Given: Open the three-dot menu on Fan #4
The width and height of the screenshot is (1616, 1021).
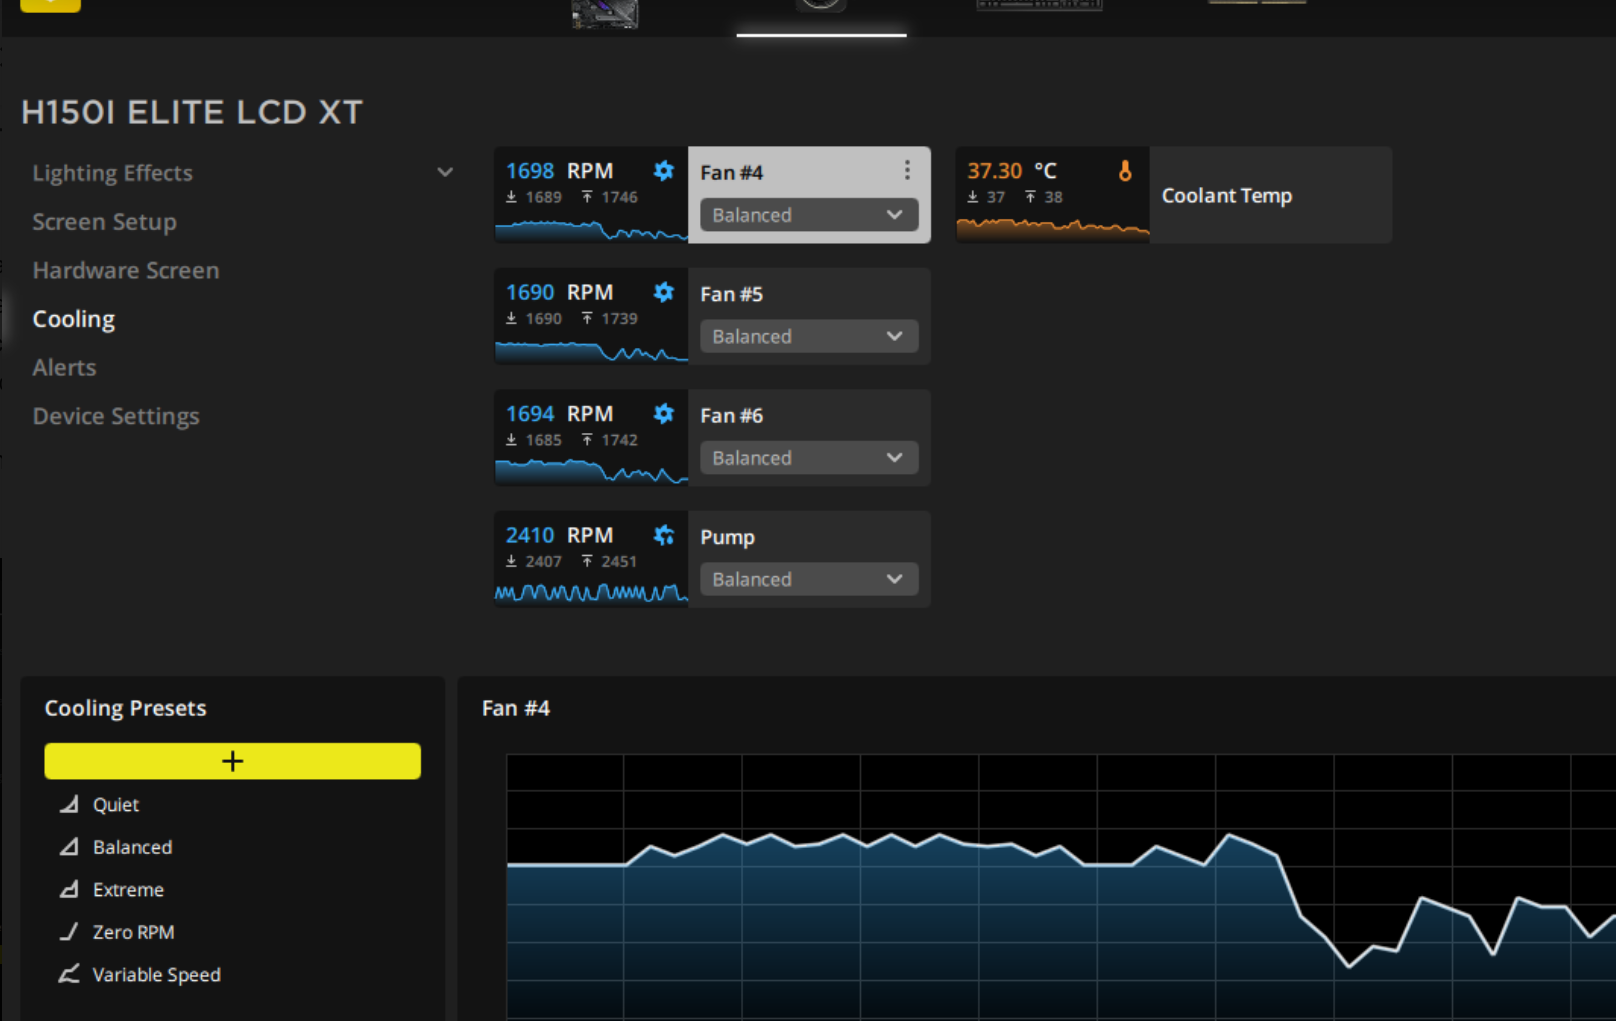Looking at the screenshot, I should click(x=907, y=171).
